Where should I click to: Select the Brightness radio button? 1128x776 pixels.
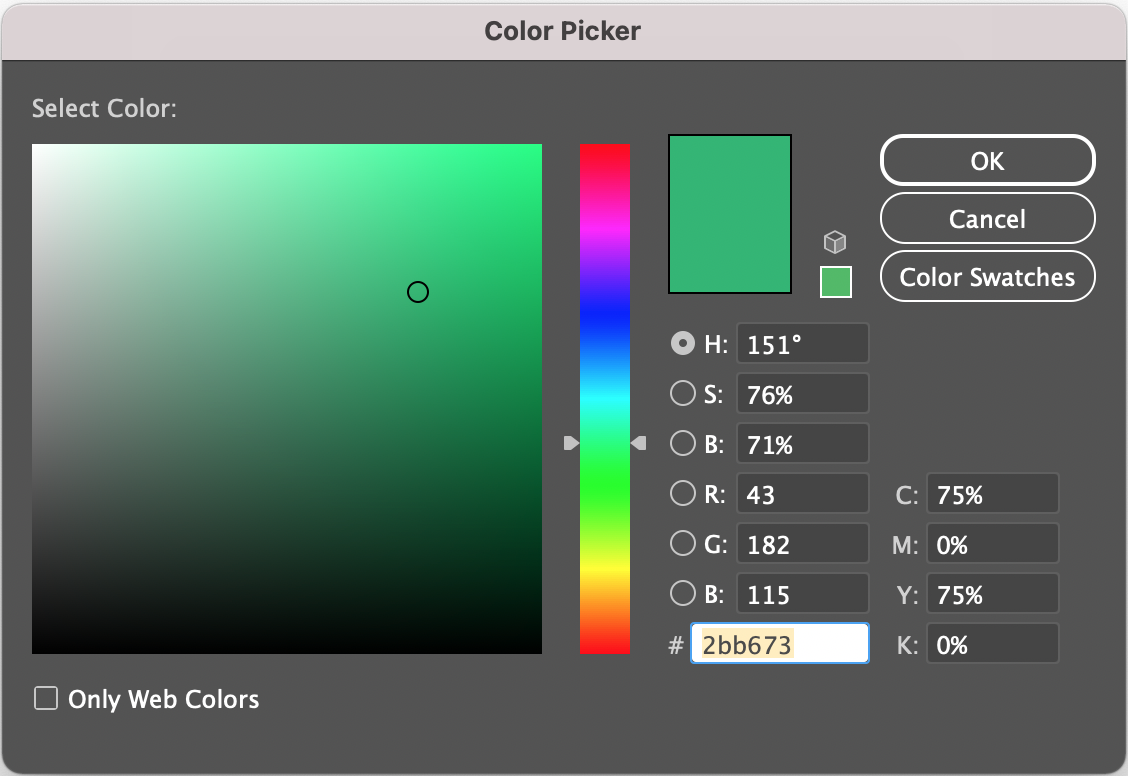(x=682, y=443)
